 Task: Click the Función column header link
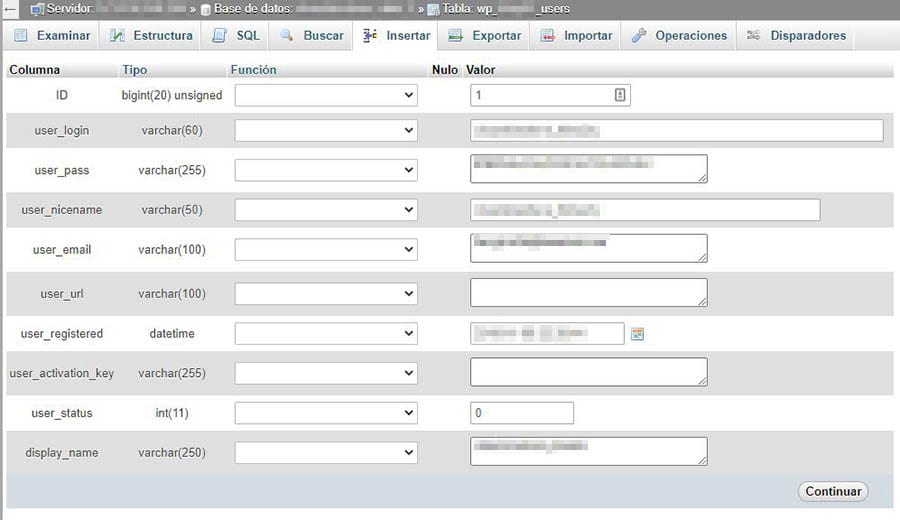coord(253,70)
